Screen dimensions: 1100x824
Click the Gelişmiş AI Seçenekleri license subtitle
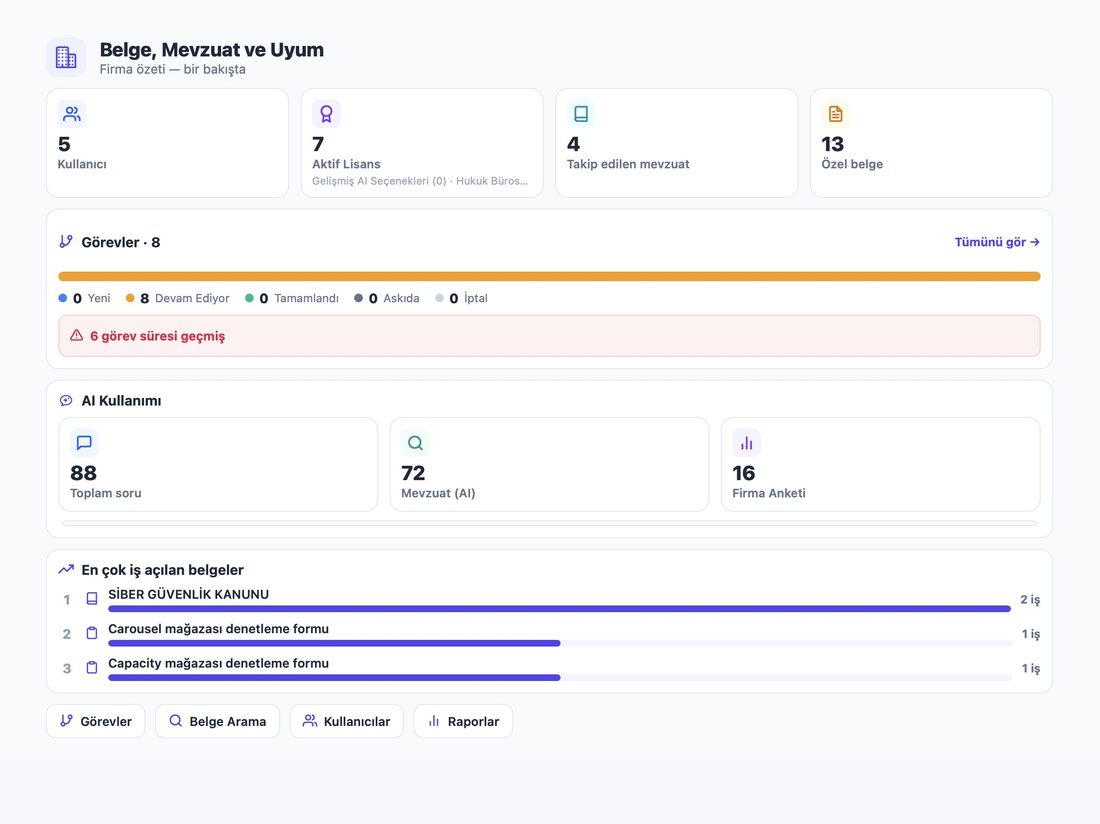pos(420,181)
